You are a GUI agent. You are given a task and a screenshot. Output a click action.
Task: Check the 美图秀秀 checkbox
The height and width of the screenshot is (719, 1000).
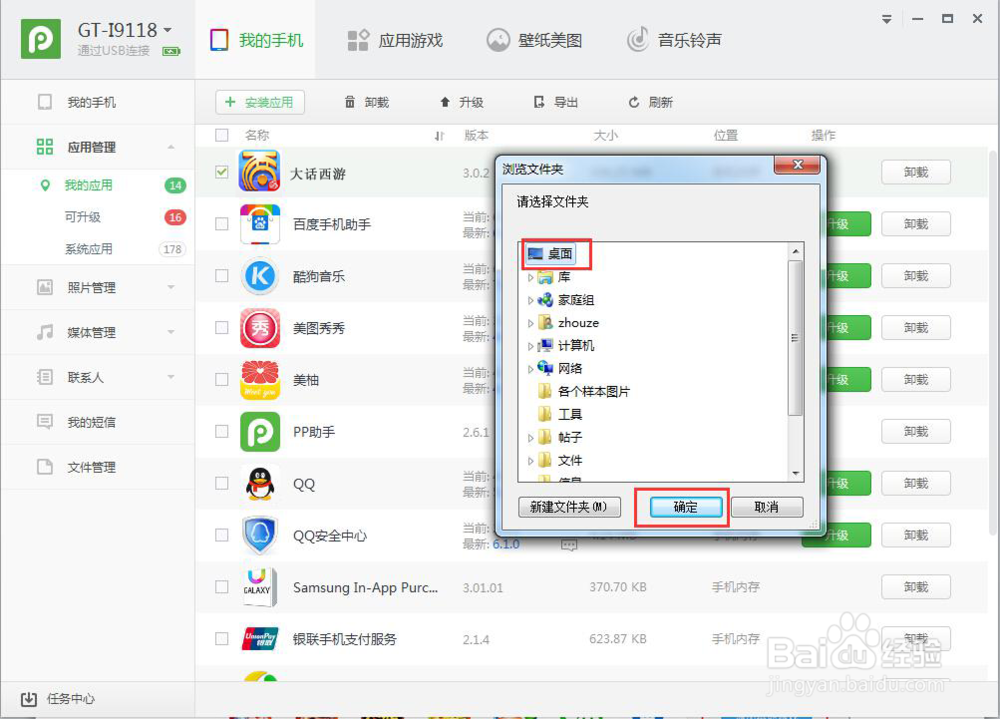coord(221,327)
